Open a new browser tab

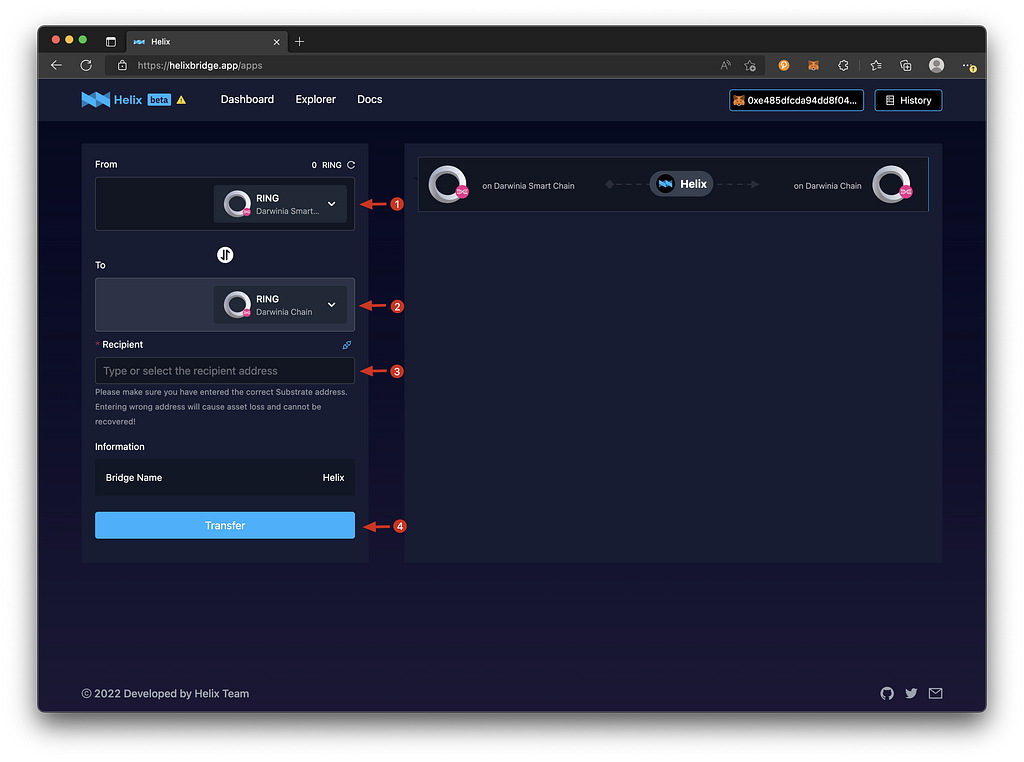tap(300, 42)
